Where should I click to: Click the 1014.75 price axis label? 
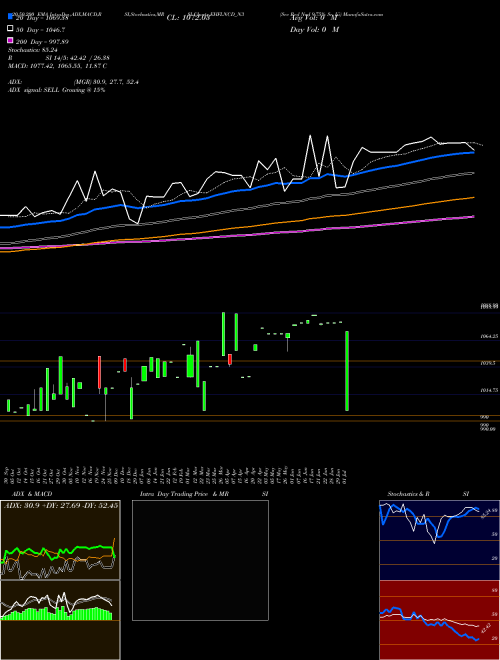(x=489, y=390)
